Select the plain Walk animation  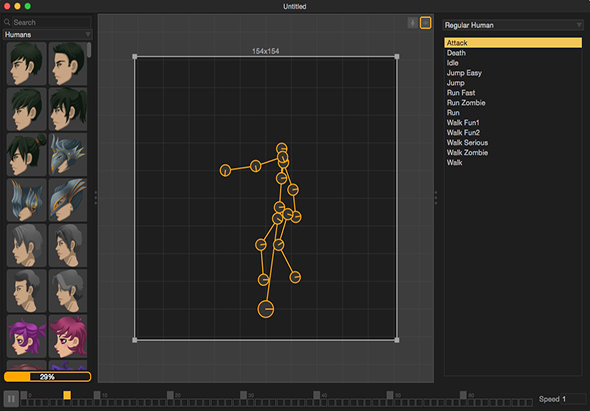click(513, 163)
